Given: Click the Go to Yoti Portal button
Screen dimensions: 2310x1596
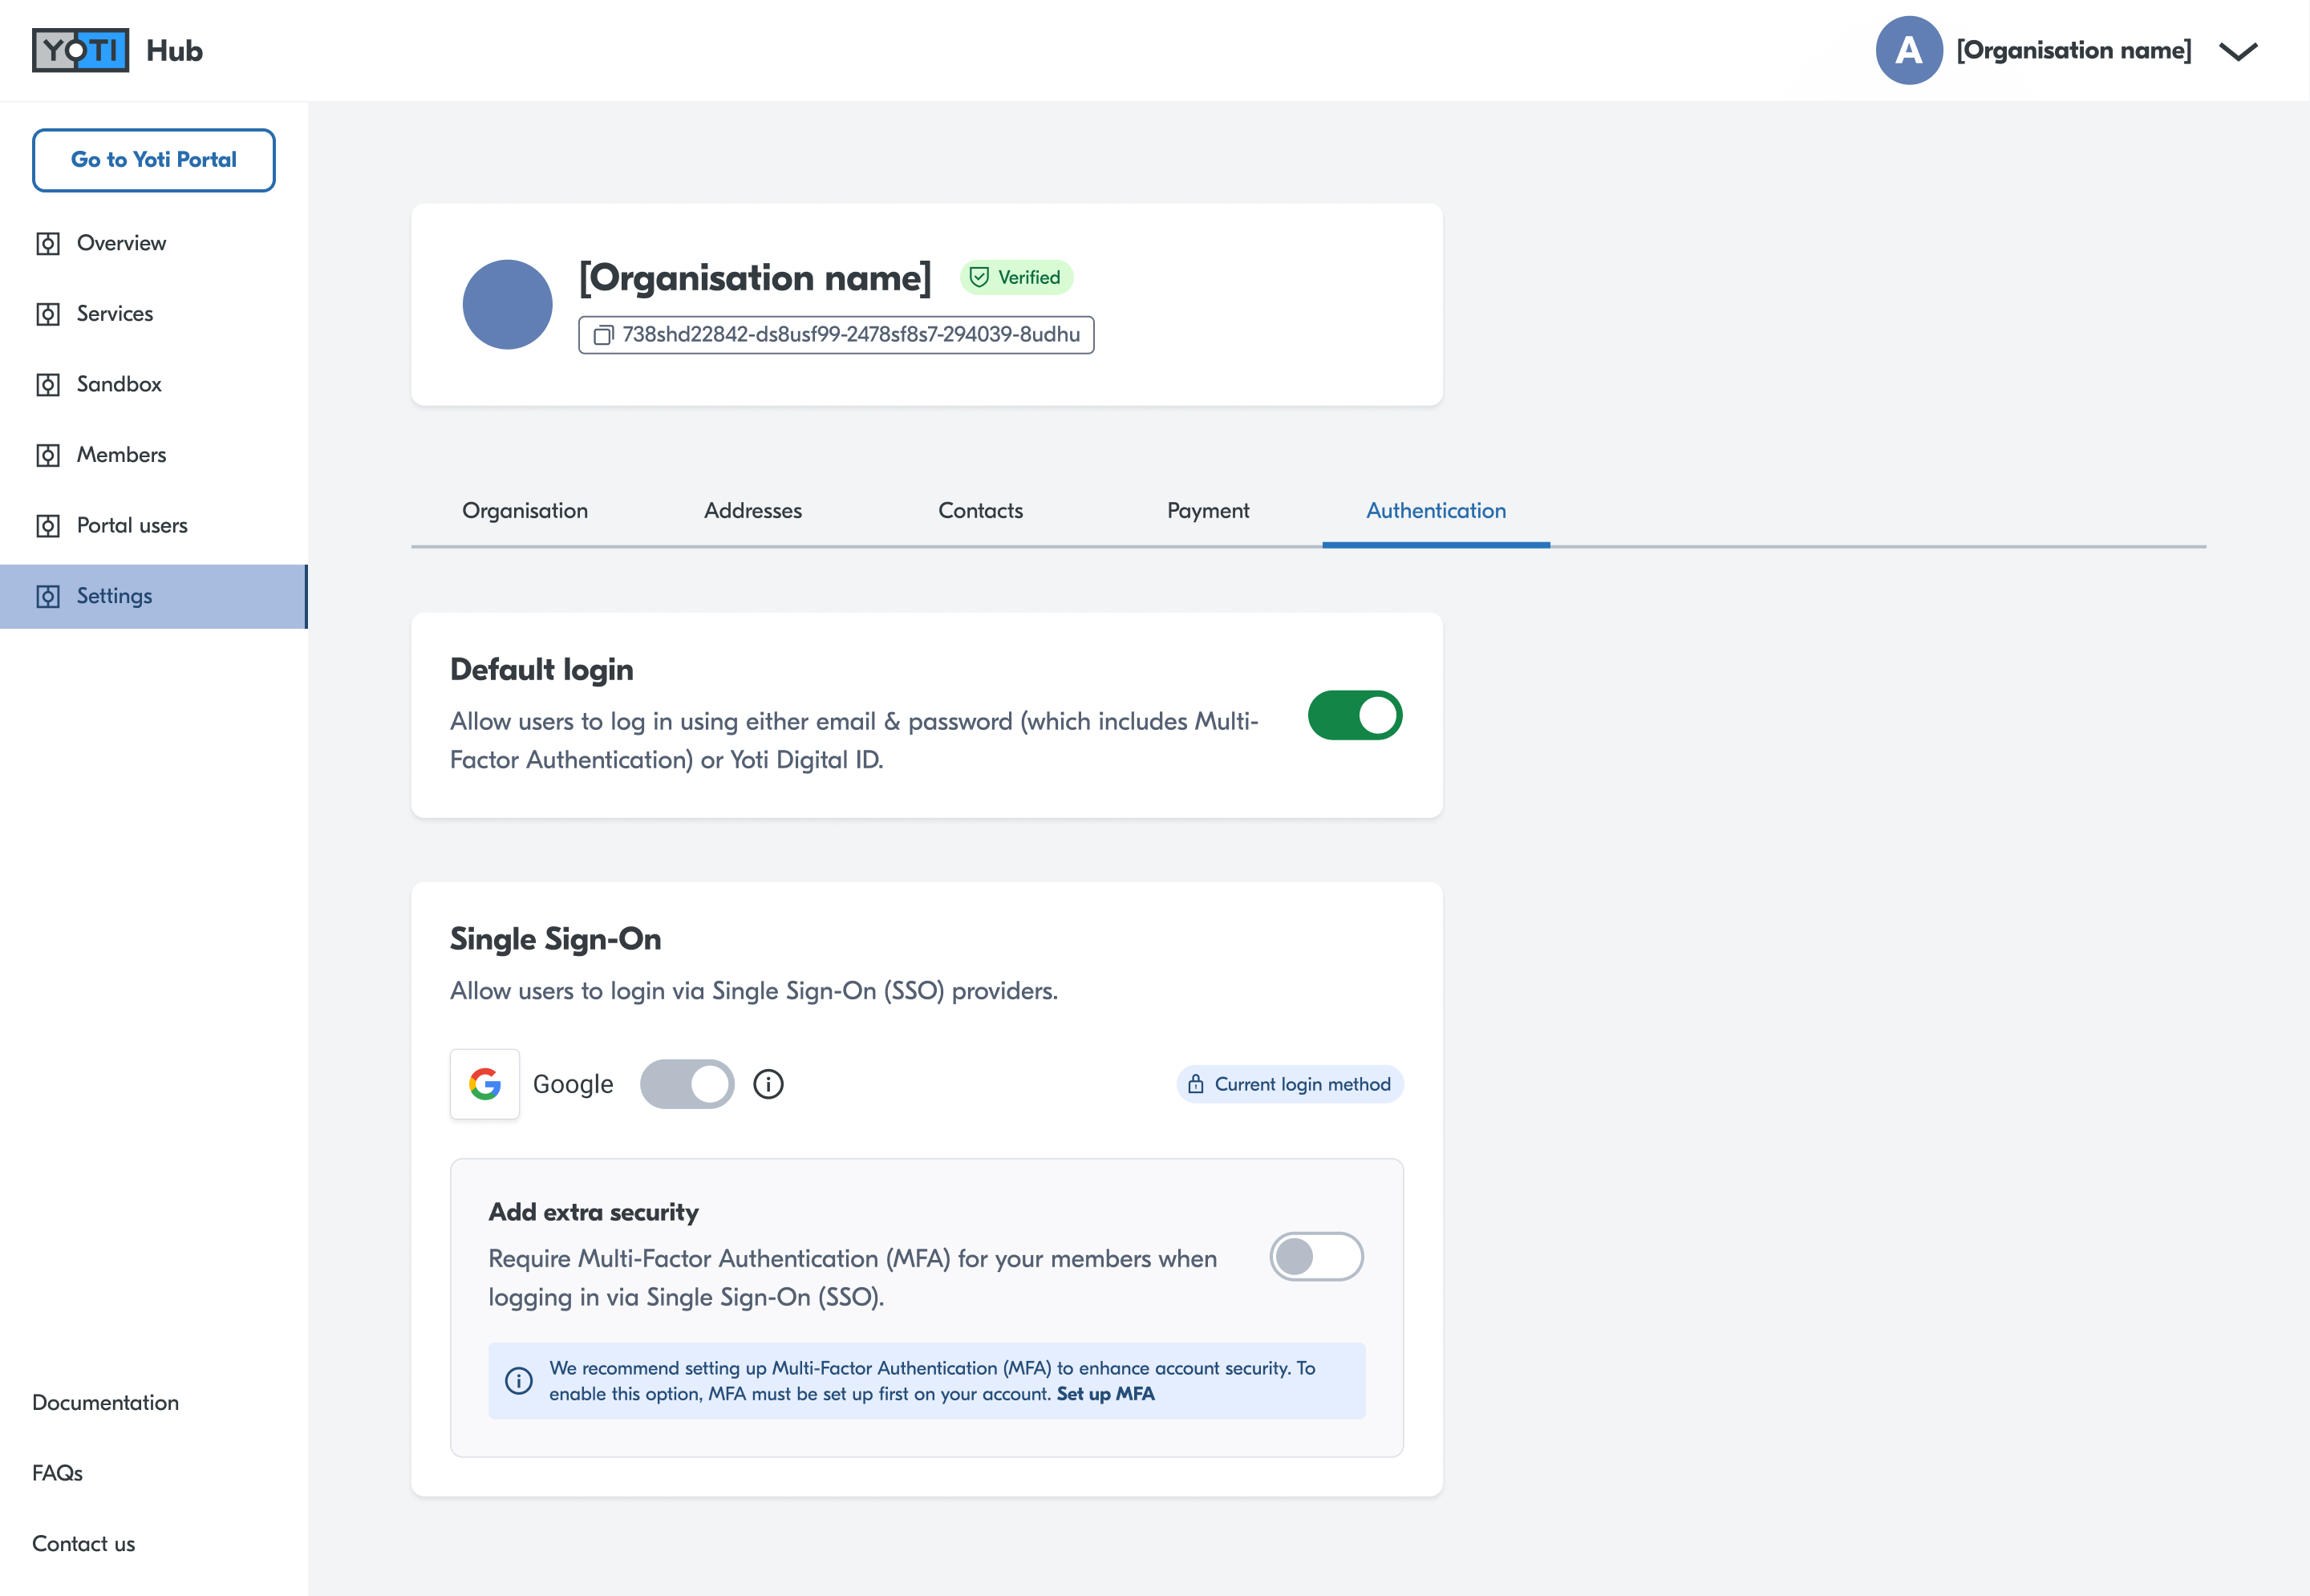Looking at the screenshot, I should click(154, 160).
